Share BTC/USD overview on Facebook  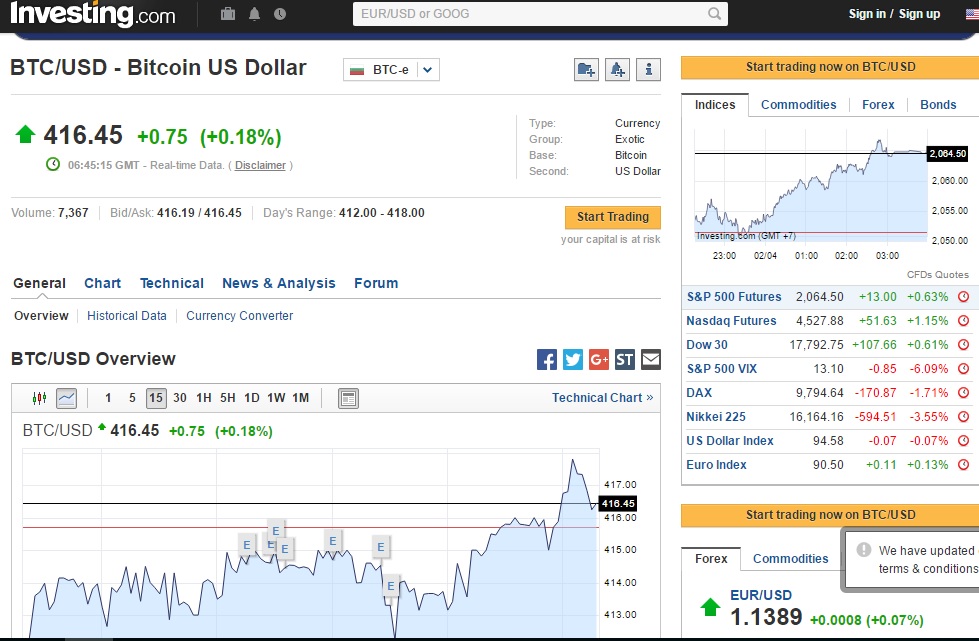click(x=546, y=360)
